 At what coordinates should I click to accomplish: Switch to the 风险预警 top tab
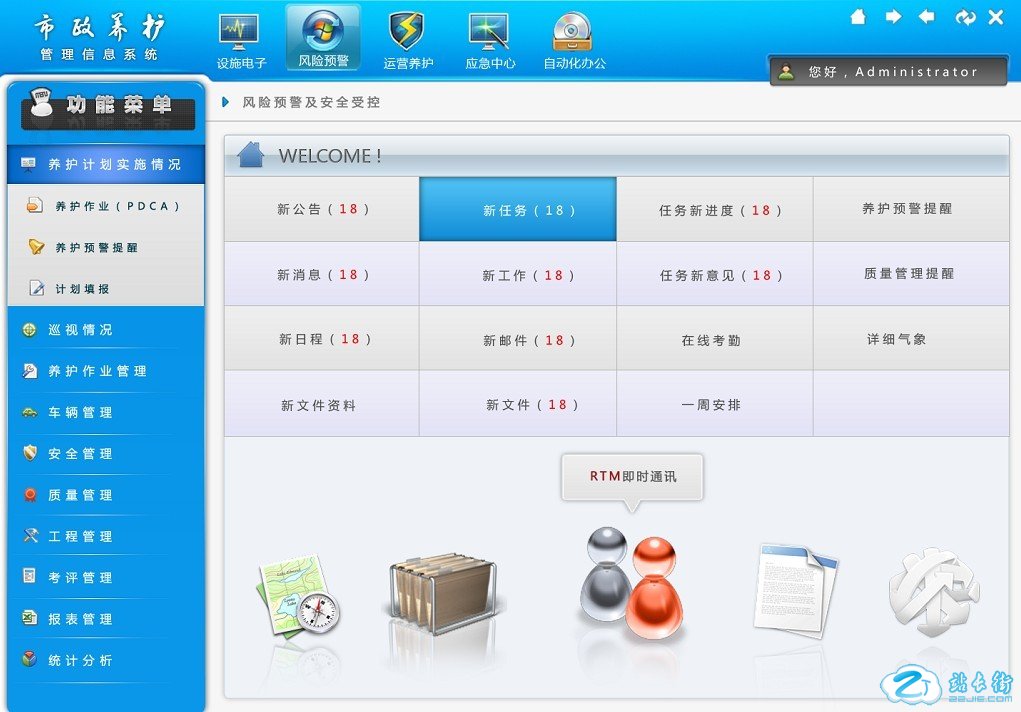[x=323, y=39]
